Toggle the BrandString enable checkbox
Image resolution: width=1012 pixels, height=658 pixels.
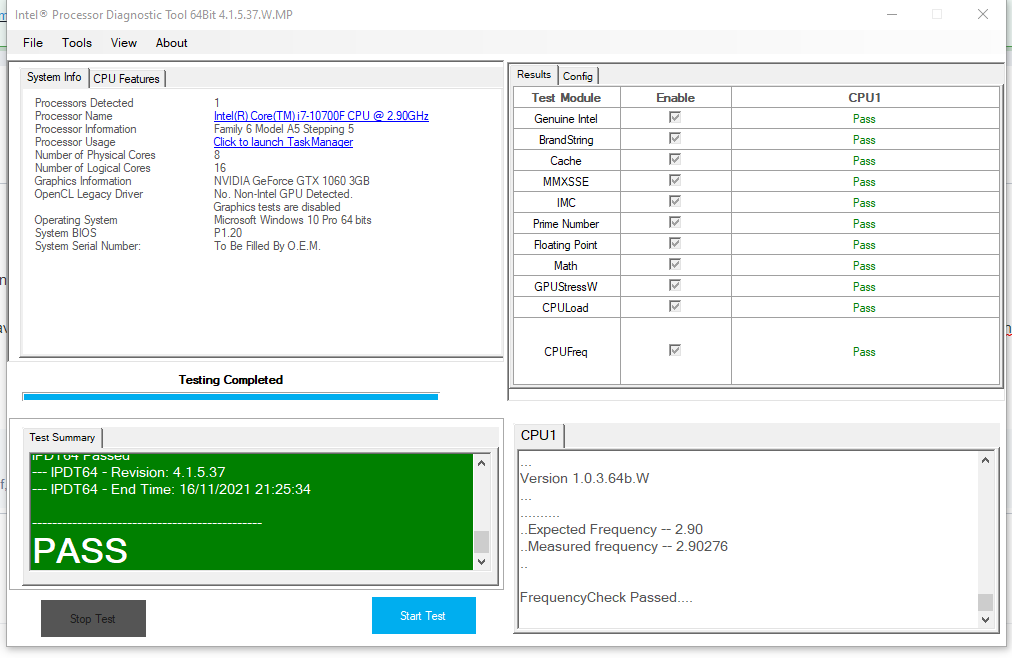[x=675, y=138]
